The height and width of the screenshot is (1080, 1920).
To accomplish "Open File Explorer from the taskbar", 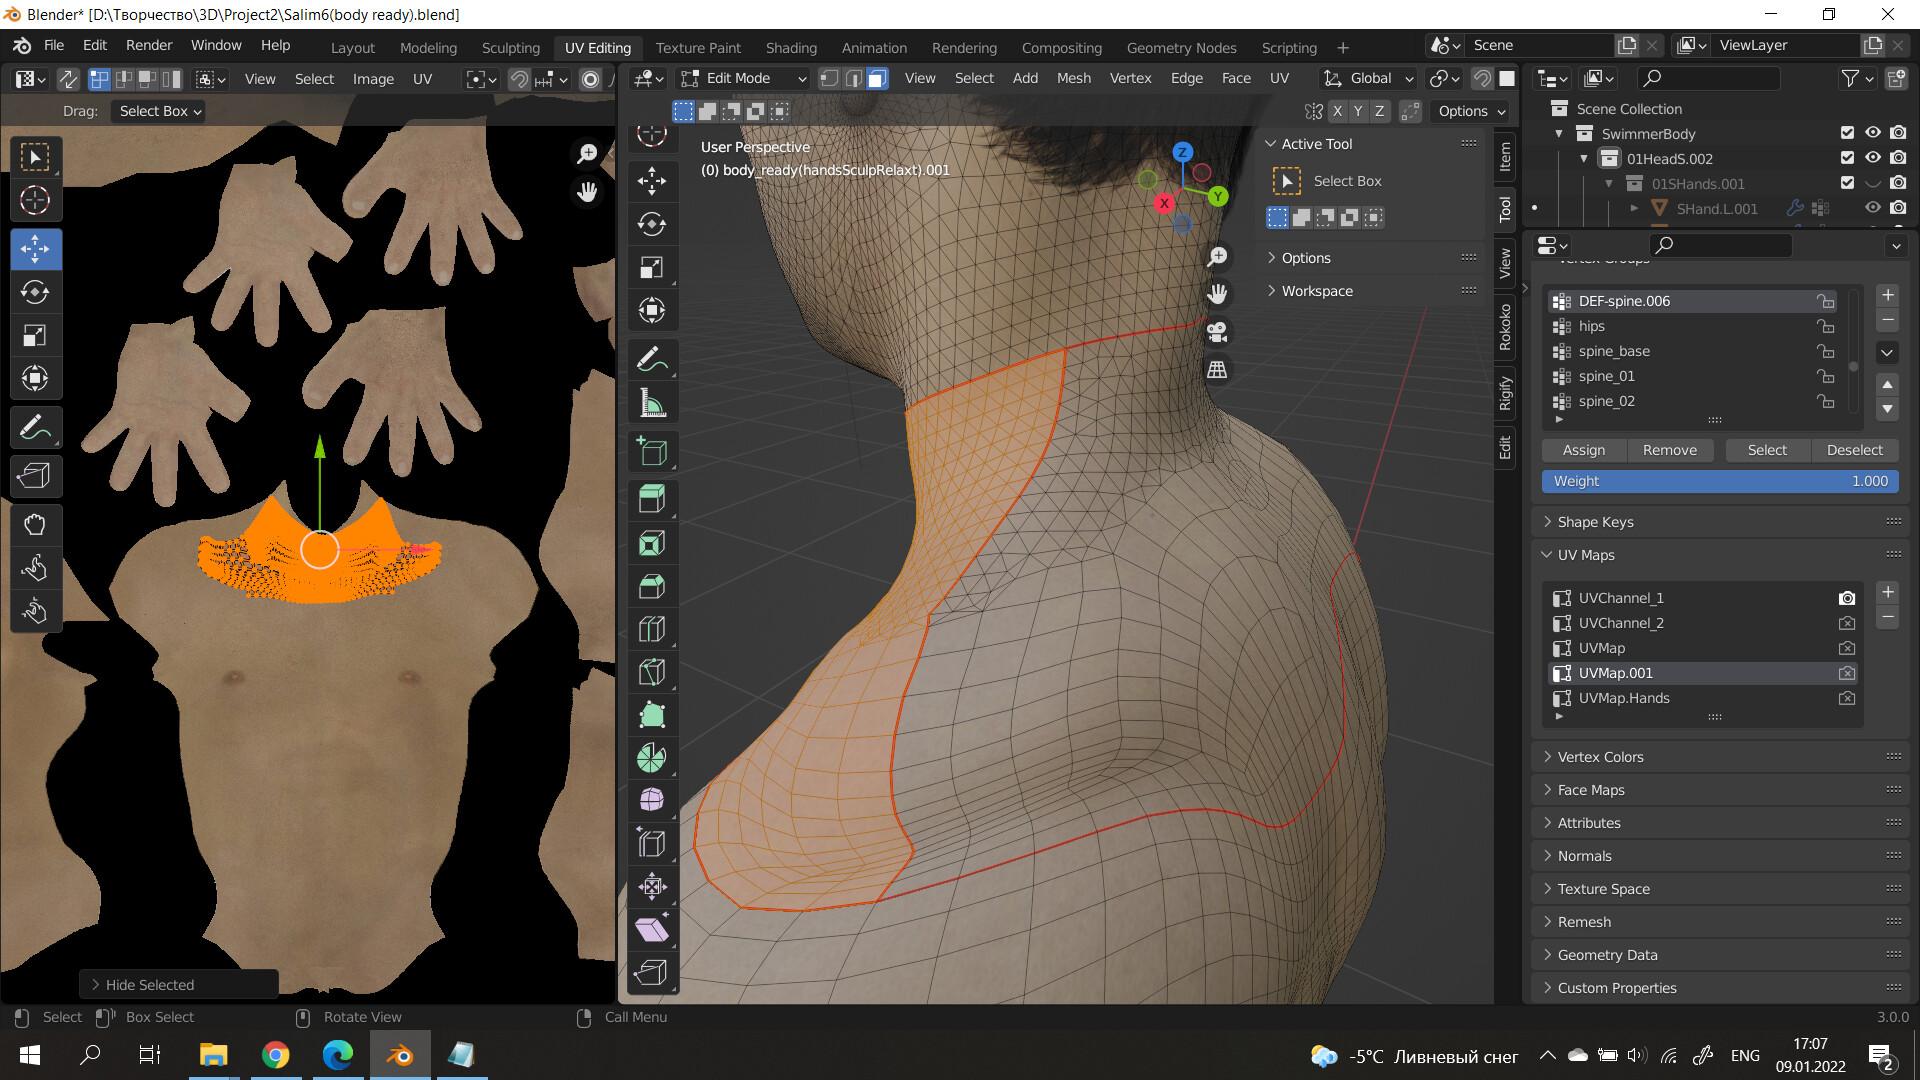I will pos(214,1055).
